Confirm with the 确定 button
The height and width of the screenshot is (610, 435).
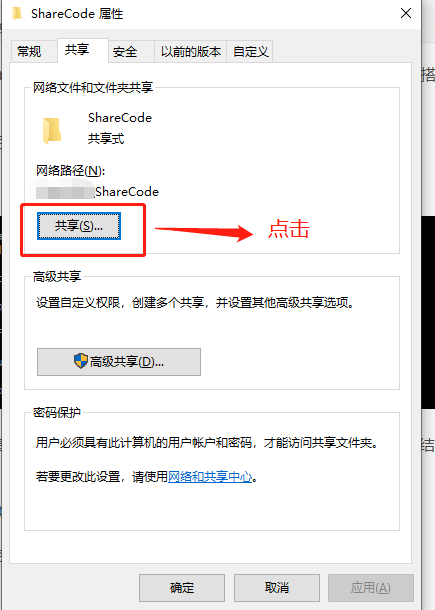coord(182,587)
